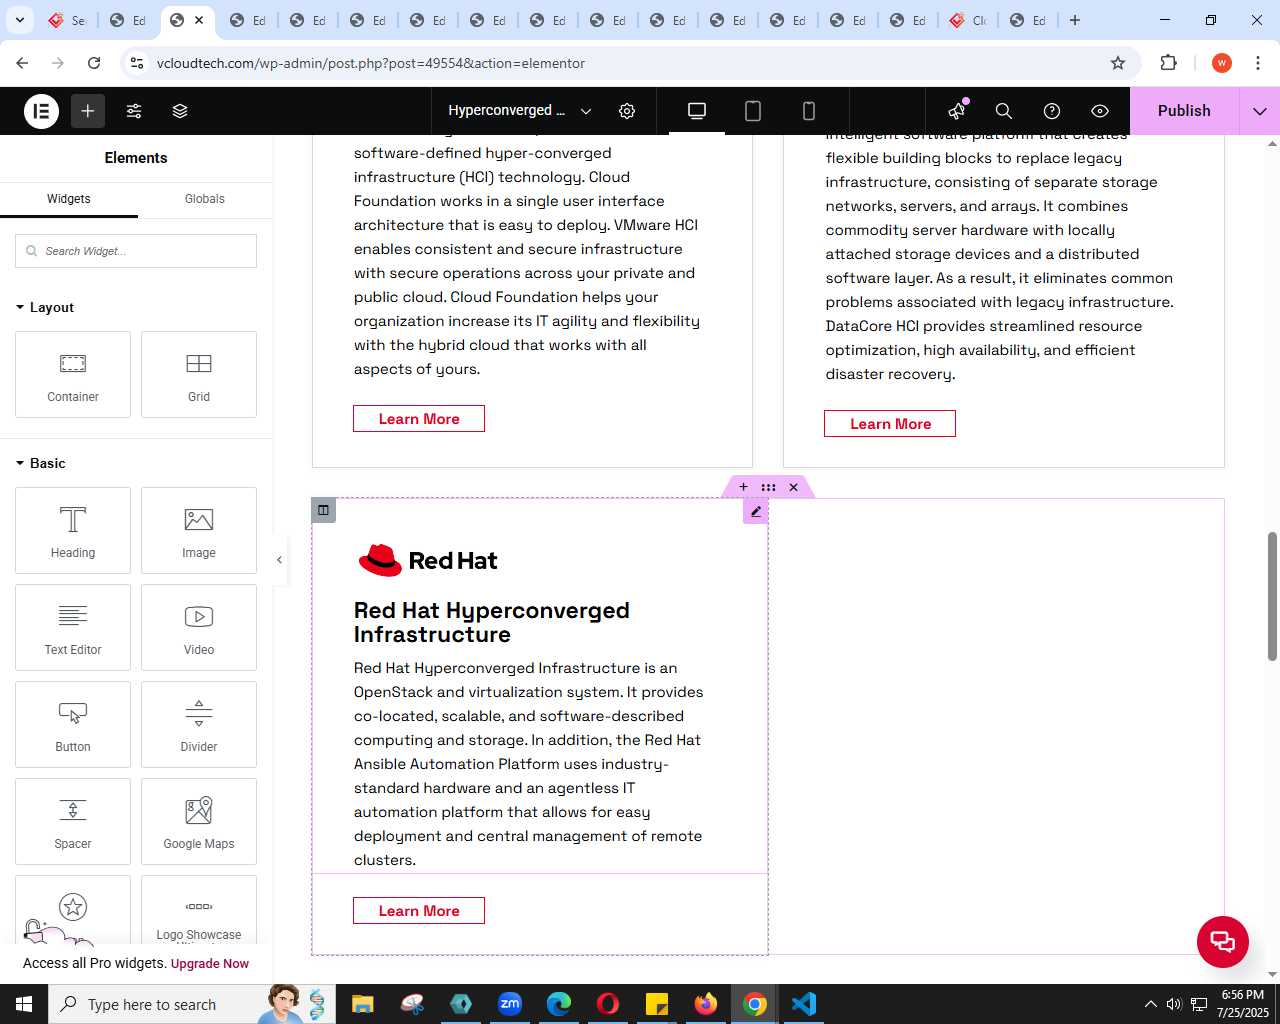Open the Elementor logo menu
This screenshot has width=1280, height=1024.
(42, 111)
